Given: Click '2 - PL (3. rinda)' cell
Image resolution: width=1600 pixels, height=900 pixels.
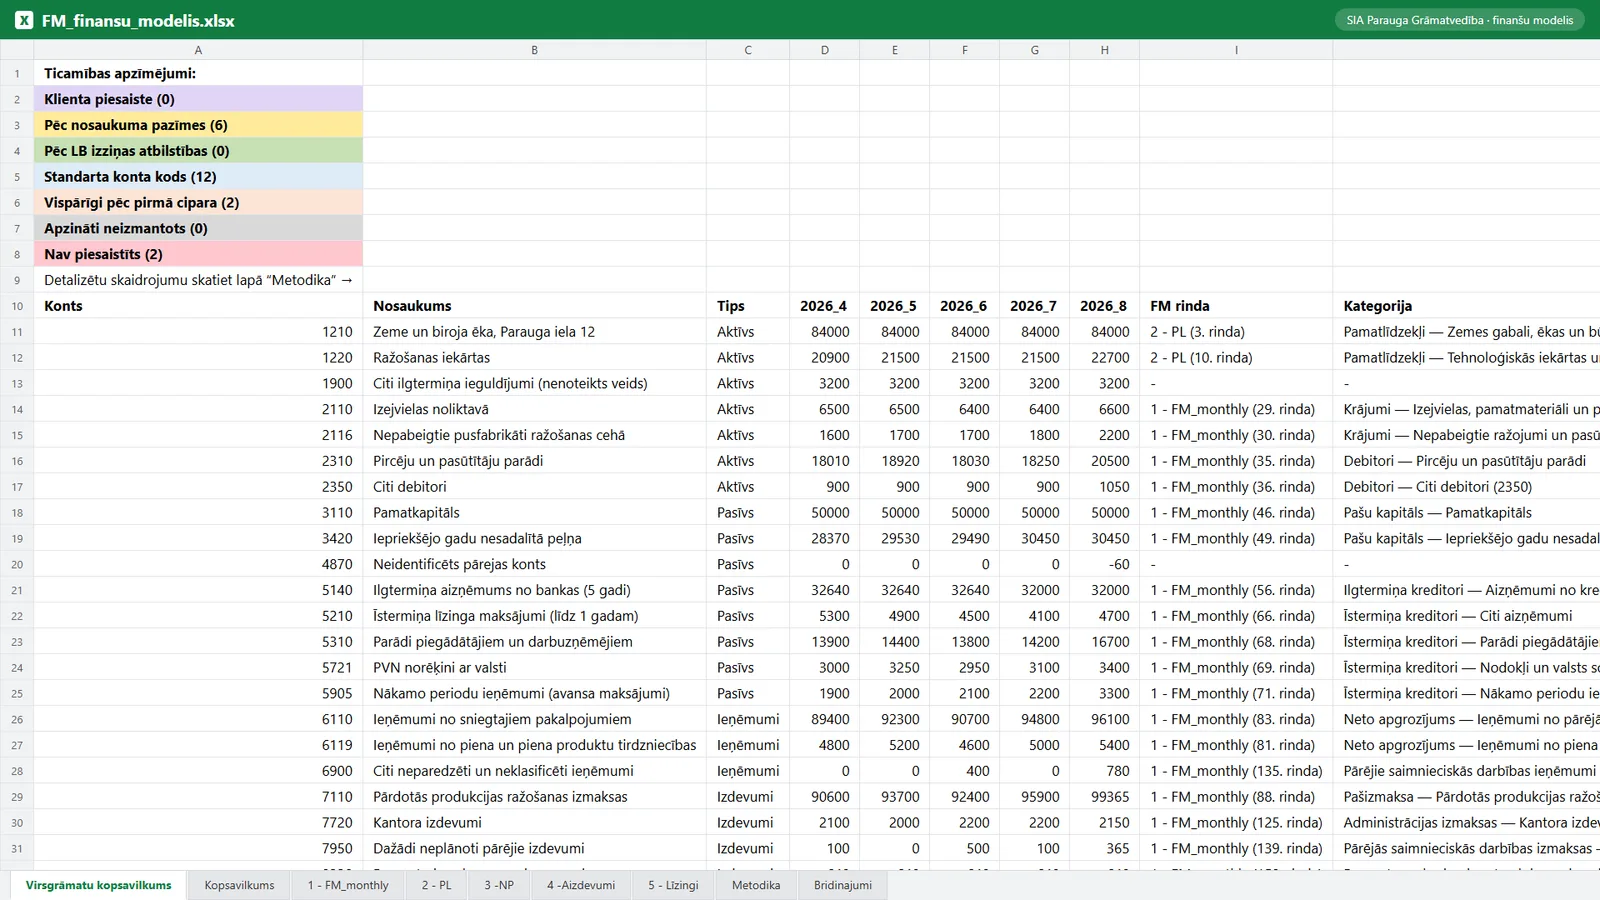Looking at the screenshot, I should (x=1236, y=332).
